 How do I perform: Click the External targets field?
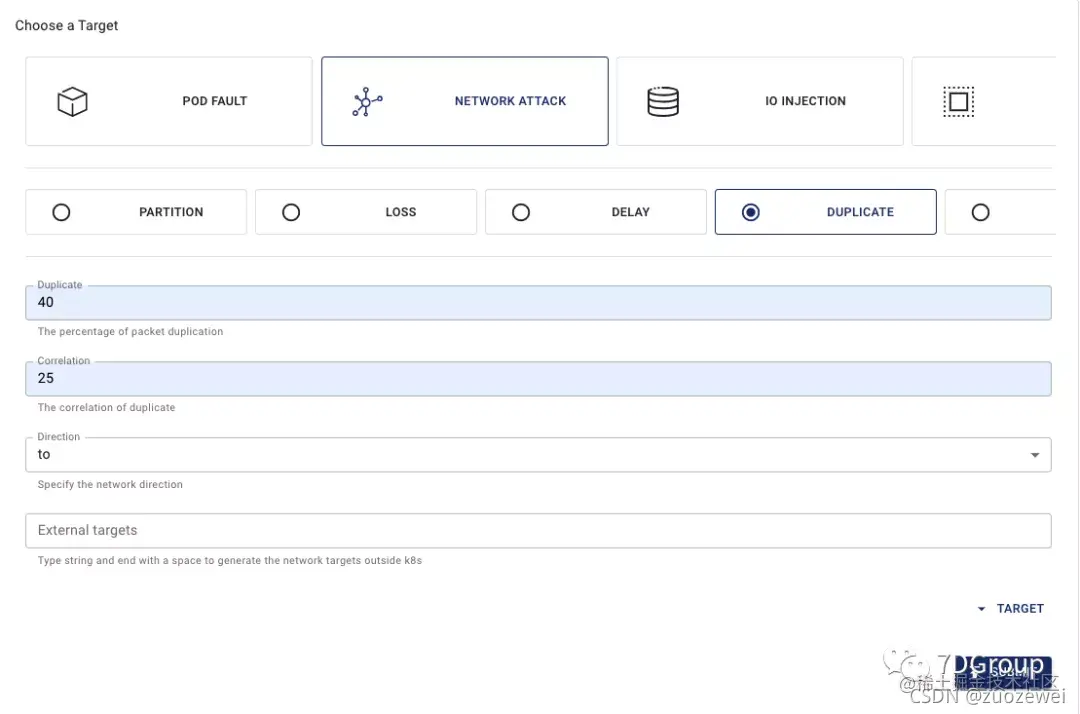pos(539,531)
